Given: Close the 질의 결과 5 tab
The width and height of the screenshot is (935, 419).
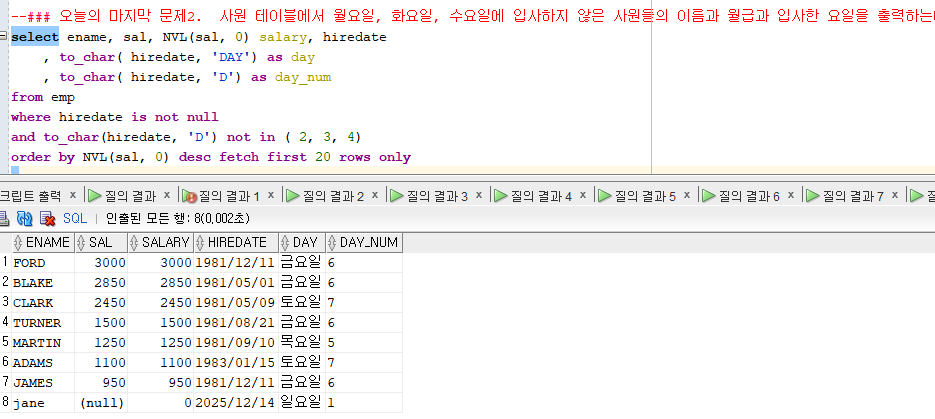Looking at the screenshot, I should (x=687, y=194).
